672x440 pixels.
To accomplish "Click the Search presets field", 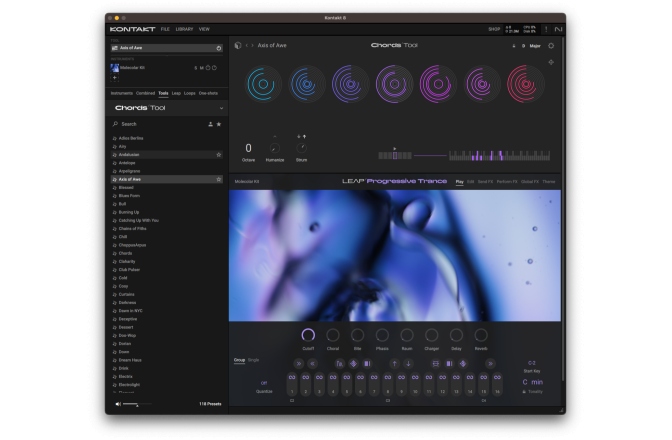I will [x=159, y=124].
